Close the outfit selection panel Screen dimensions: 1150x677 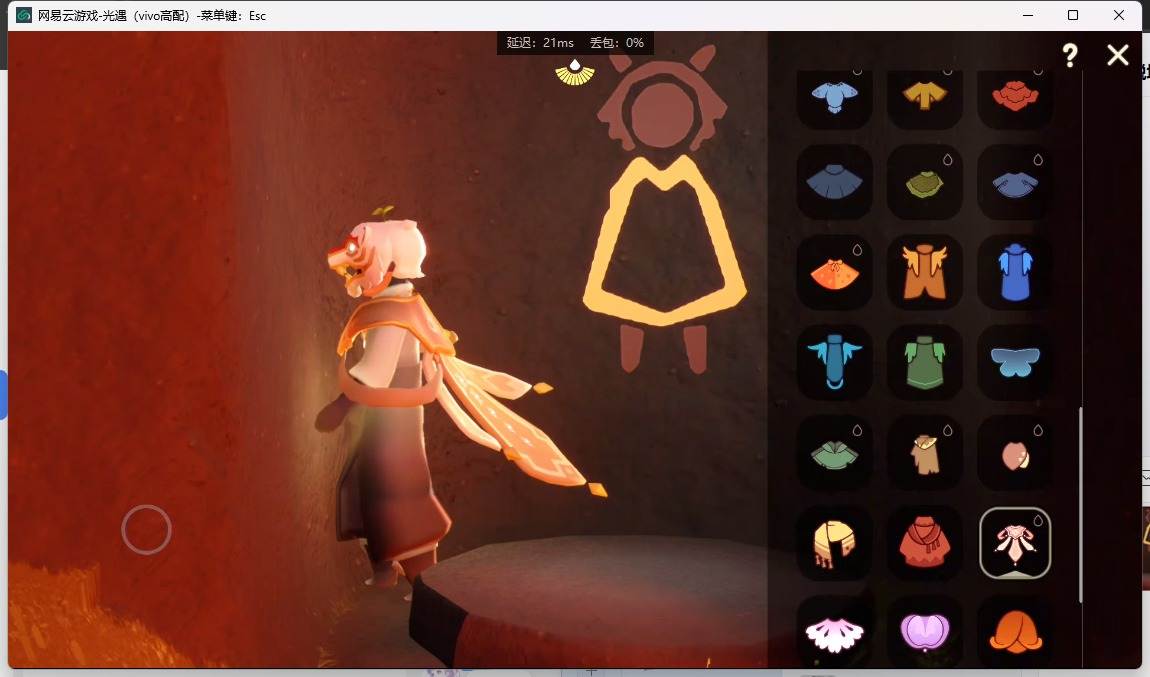point(1118,55)
